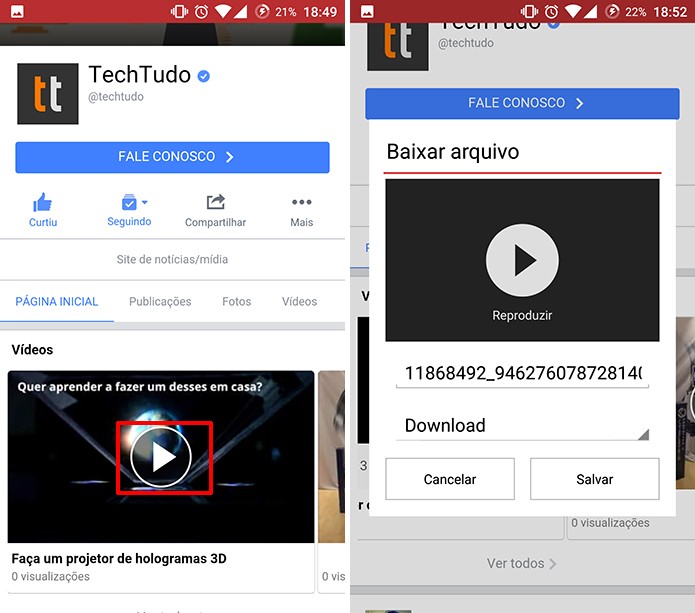The image size is (695, 613).
Task: Tap the 18:49 clock in status bar
Action: click(x=320, y=12)
